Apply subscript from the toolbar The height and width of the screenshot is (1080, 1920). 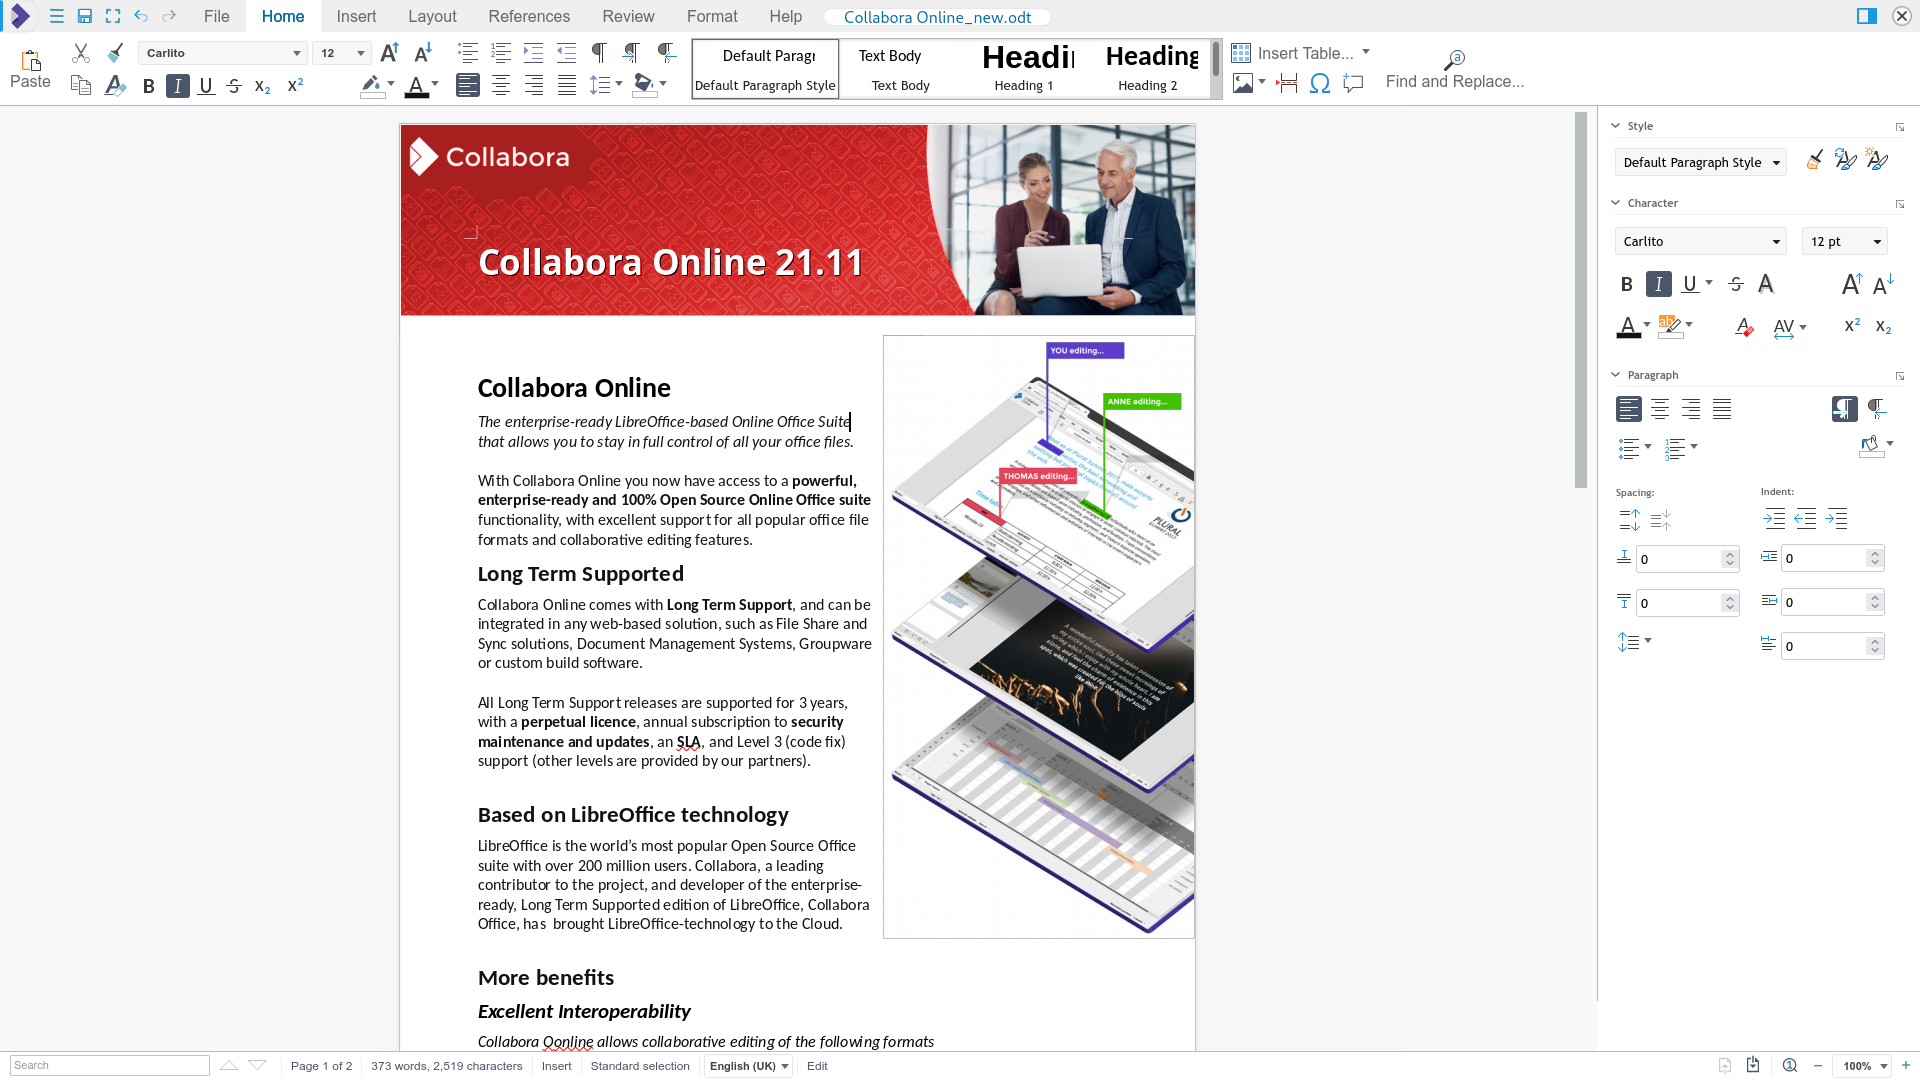point(262,86)
